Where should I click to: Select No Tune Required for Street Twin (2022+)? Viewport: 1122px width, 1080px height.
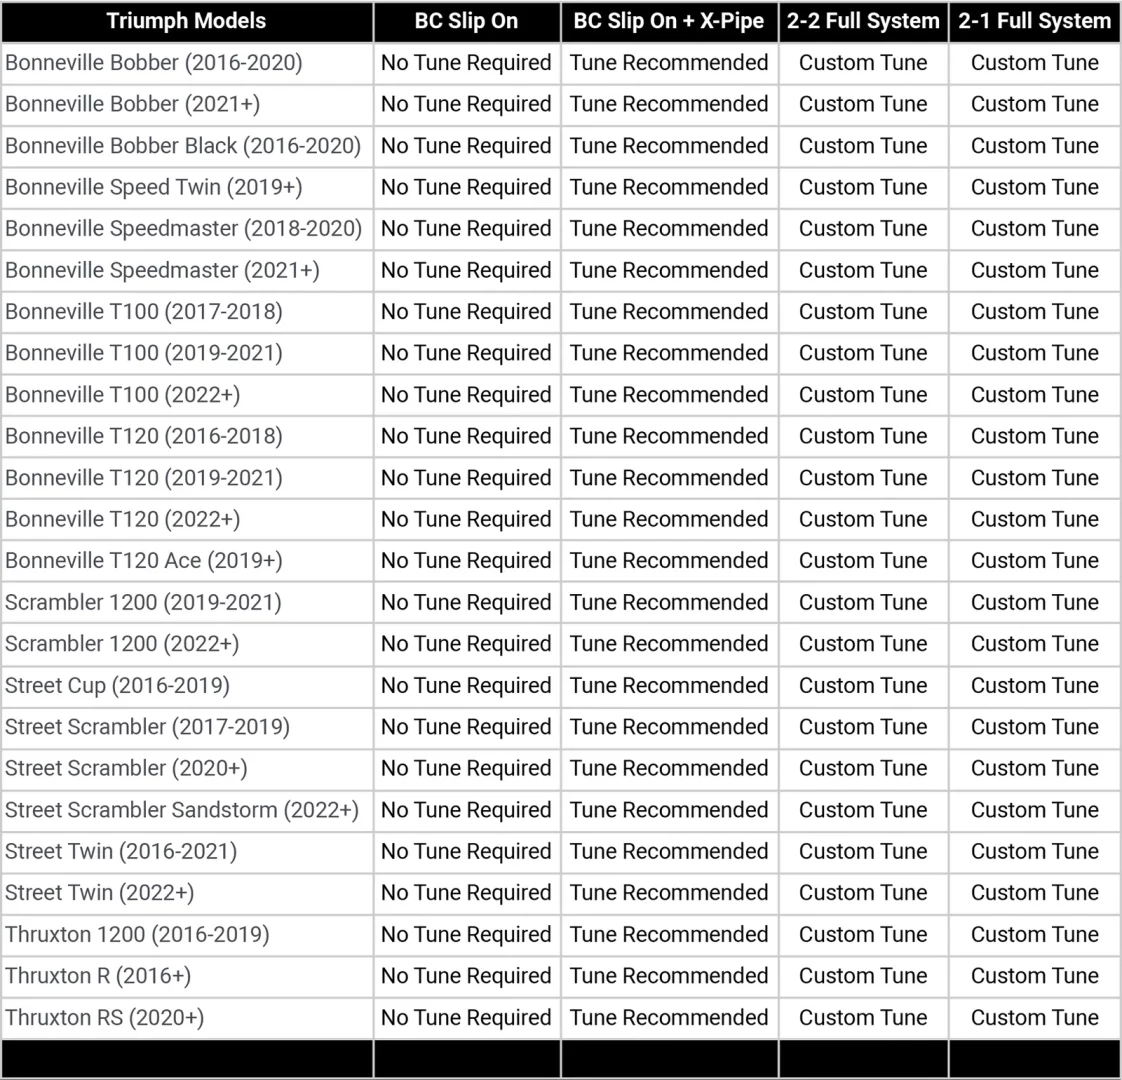coord(466,893)
